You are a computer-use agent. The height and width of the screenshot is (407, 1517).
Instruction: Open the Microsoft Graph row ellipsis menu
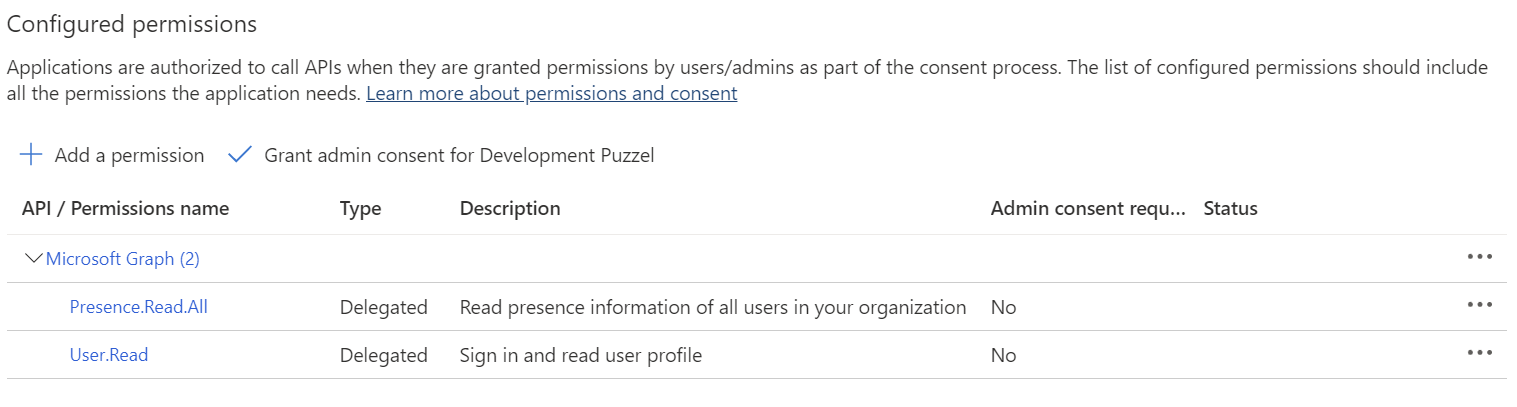[1479, 257]
